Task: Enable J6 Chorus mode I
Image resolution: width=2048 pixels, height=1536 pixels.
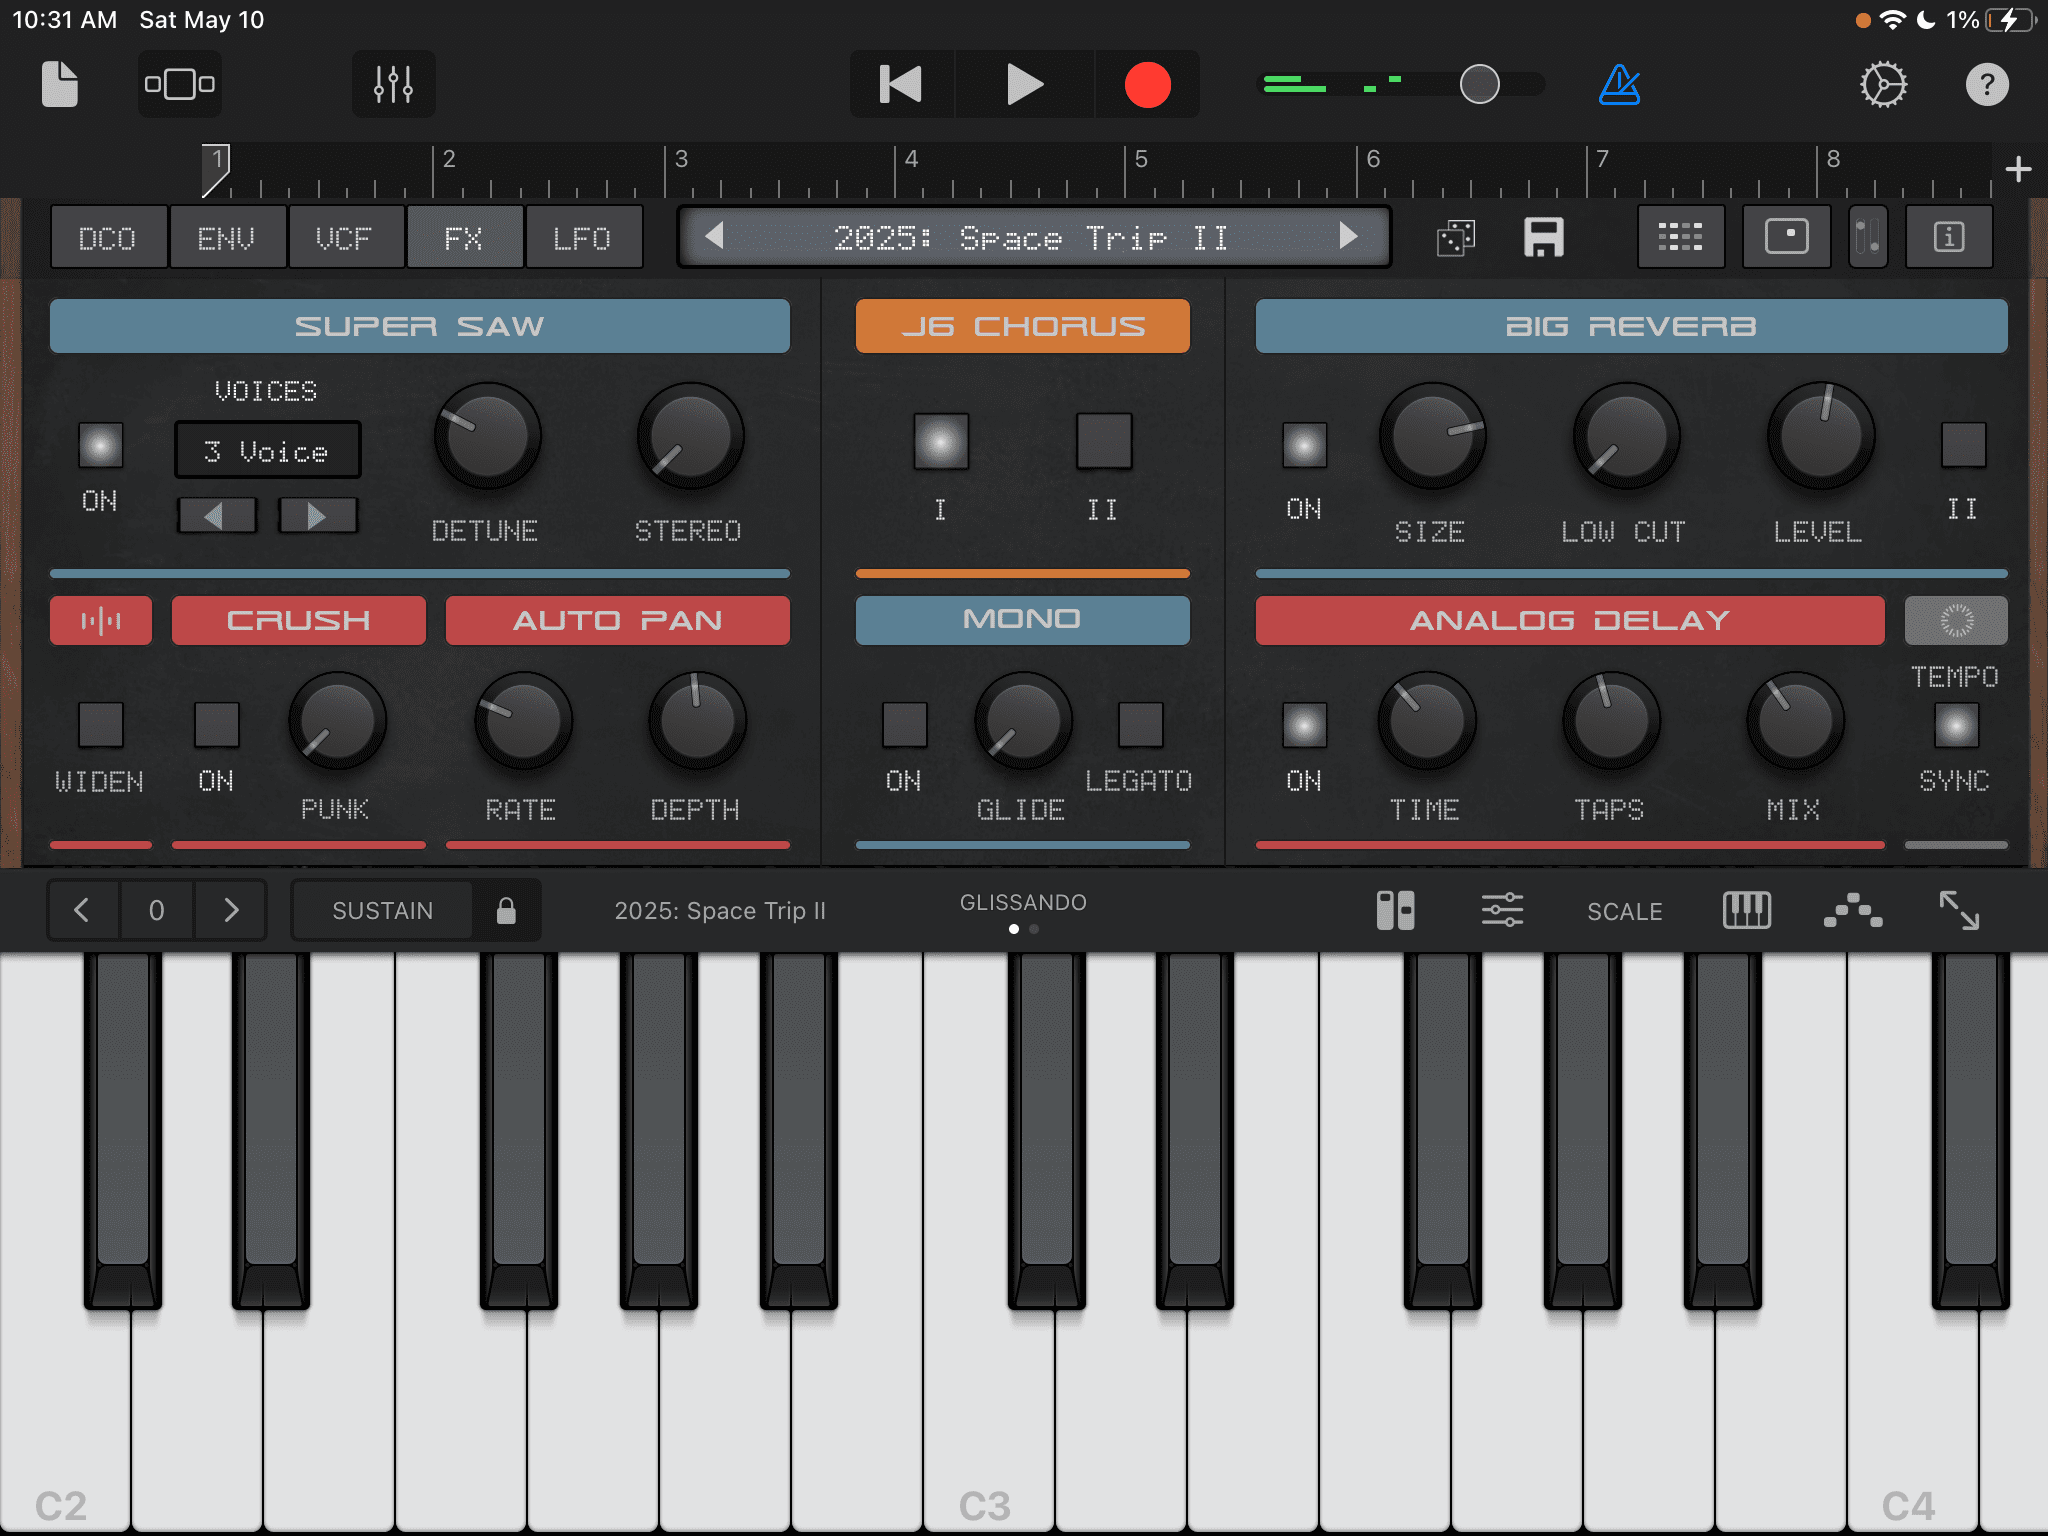Action: coord(941,441)
